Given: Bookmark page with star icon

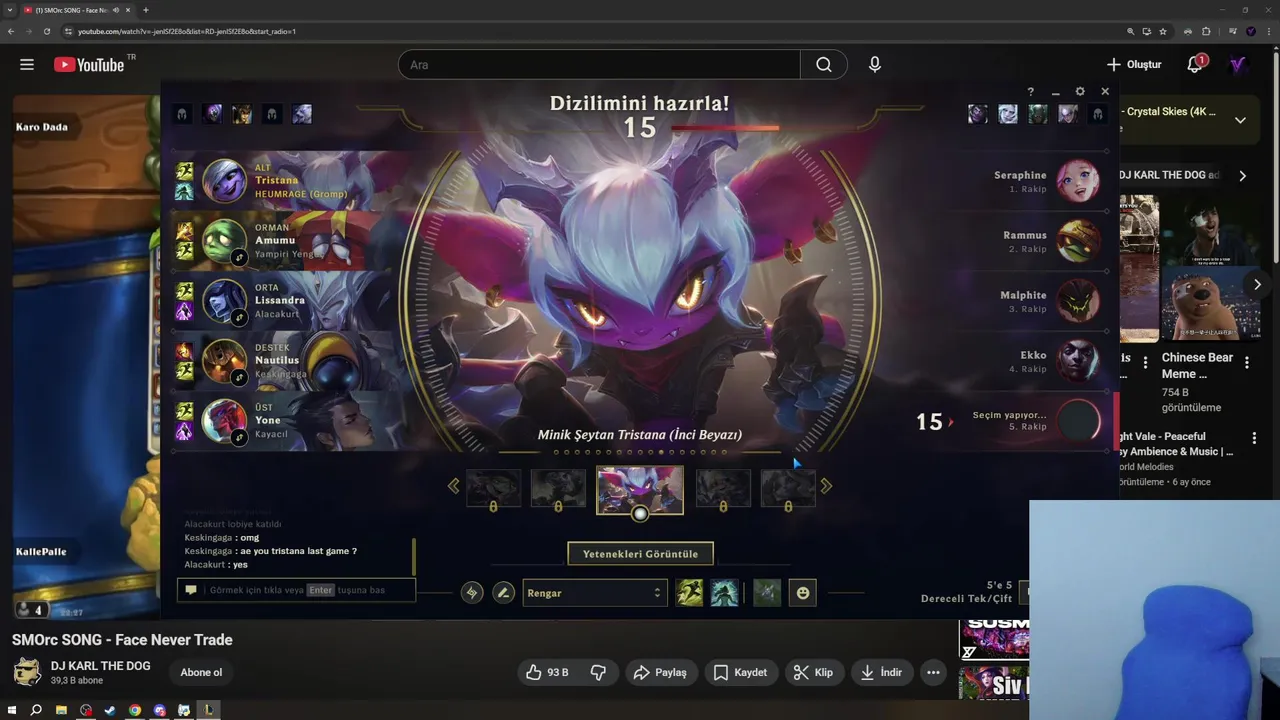Looking at the screenshot, I should tap(1163, 31).
